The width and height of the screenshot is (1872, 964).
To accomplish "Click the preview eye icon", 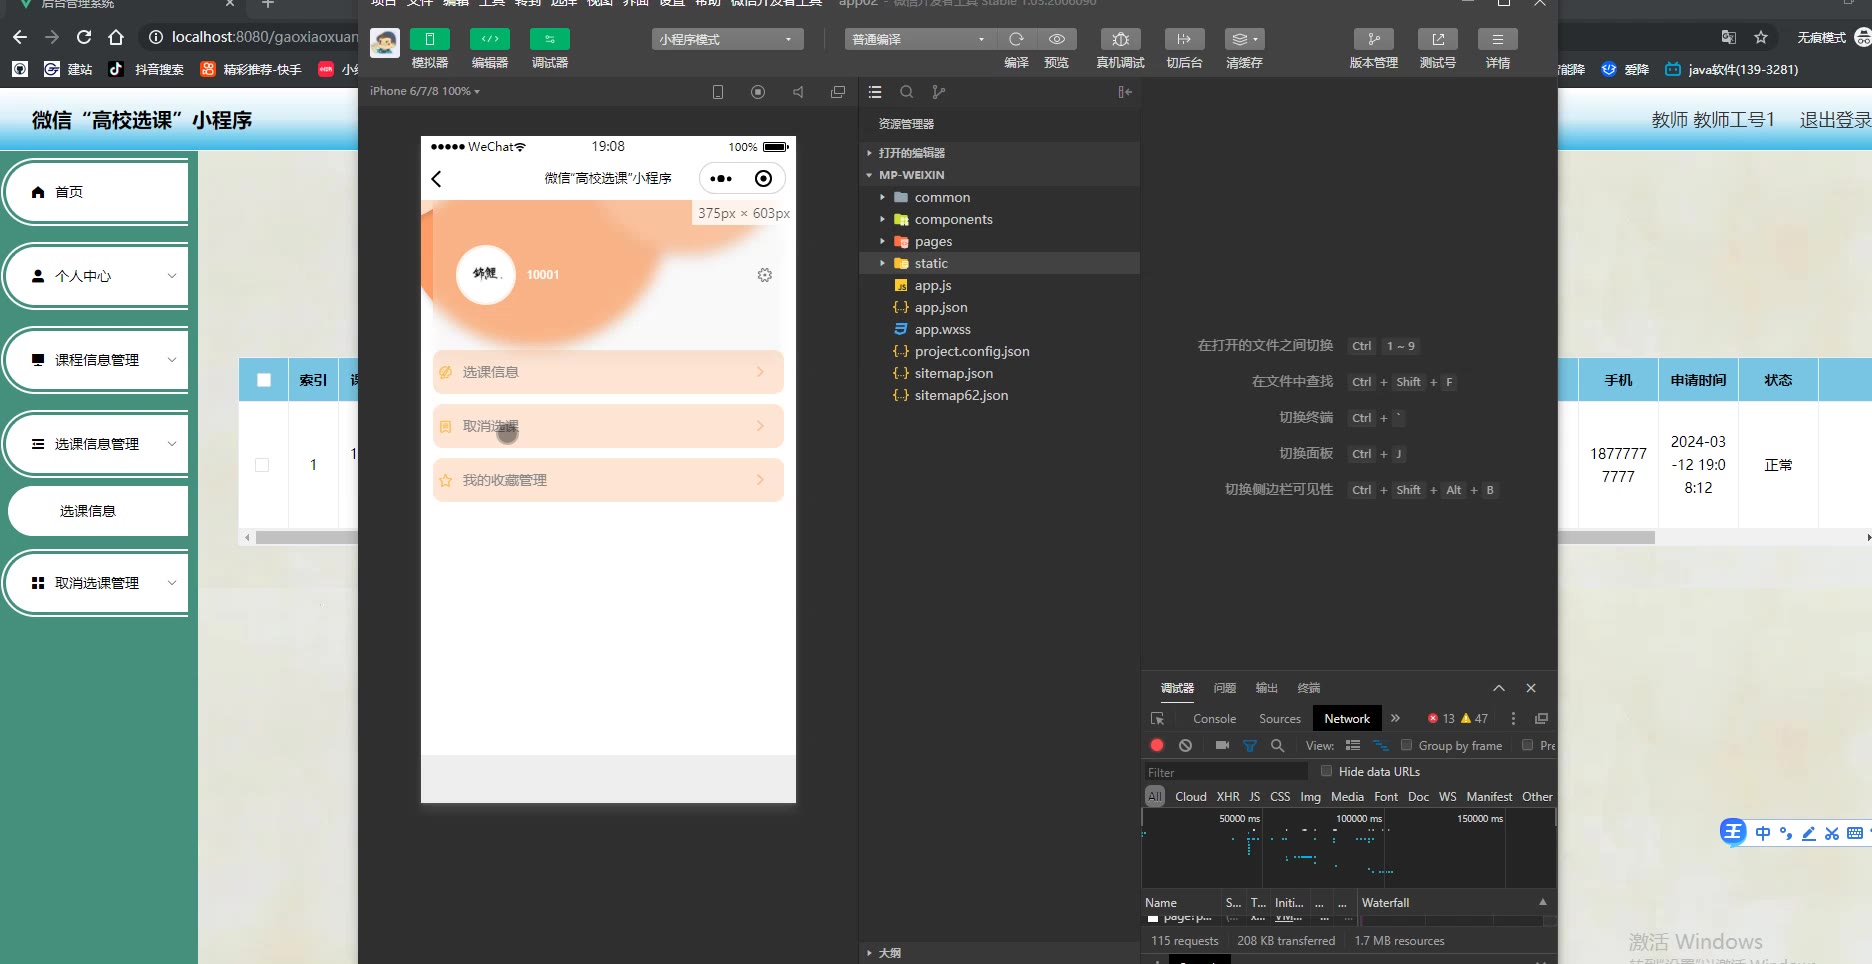I will tap(1056, 40).
